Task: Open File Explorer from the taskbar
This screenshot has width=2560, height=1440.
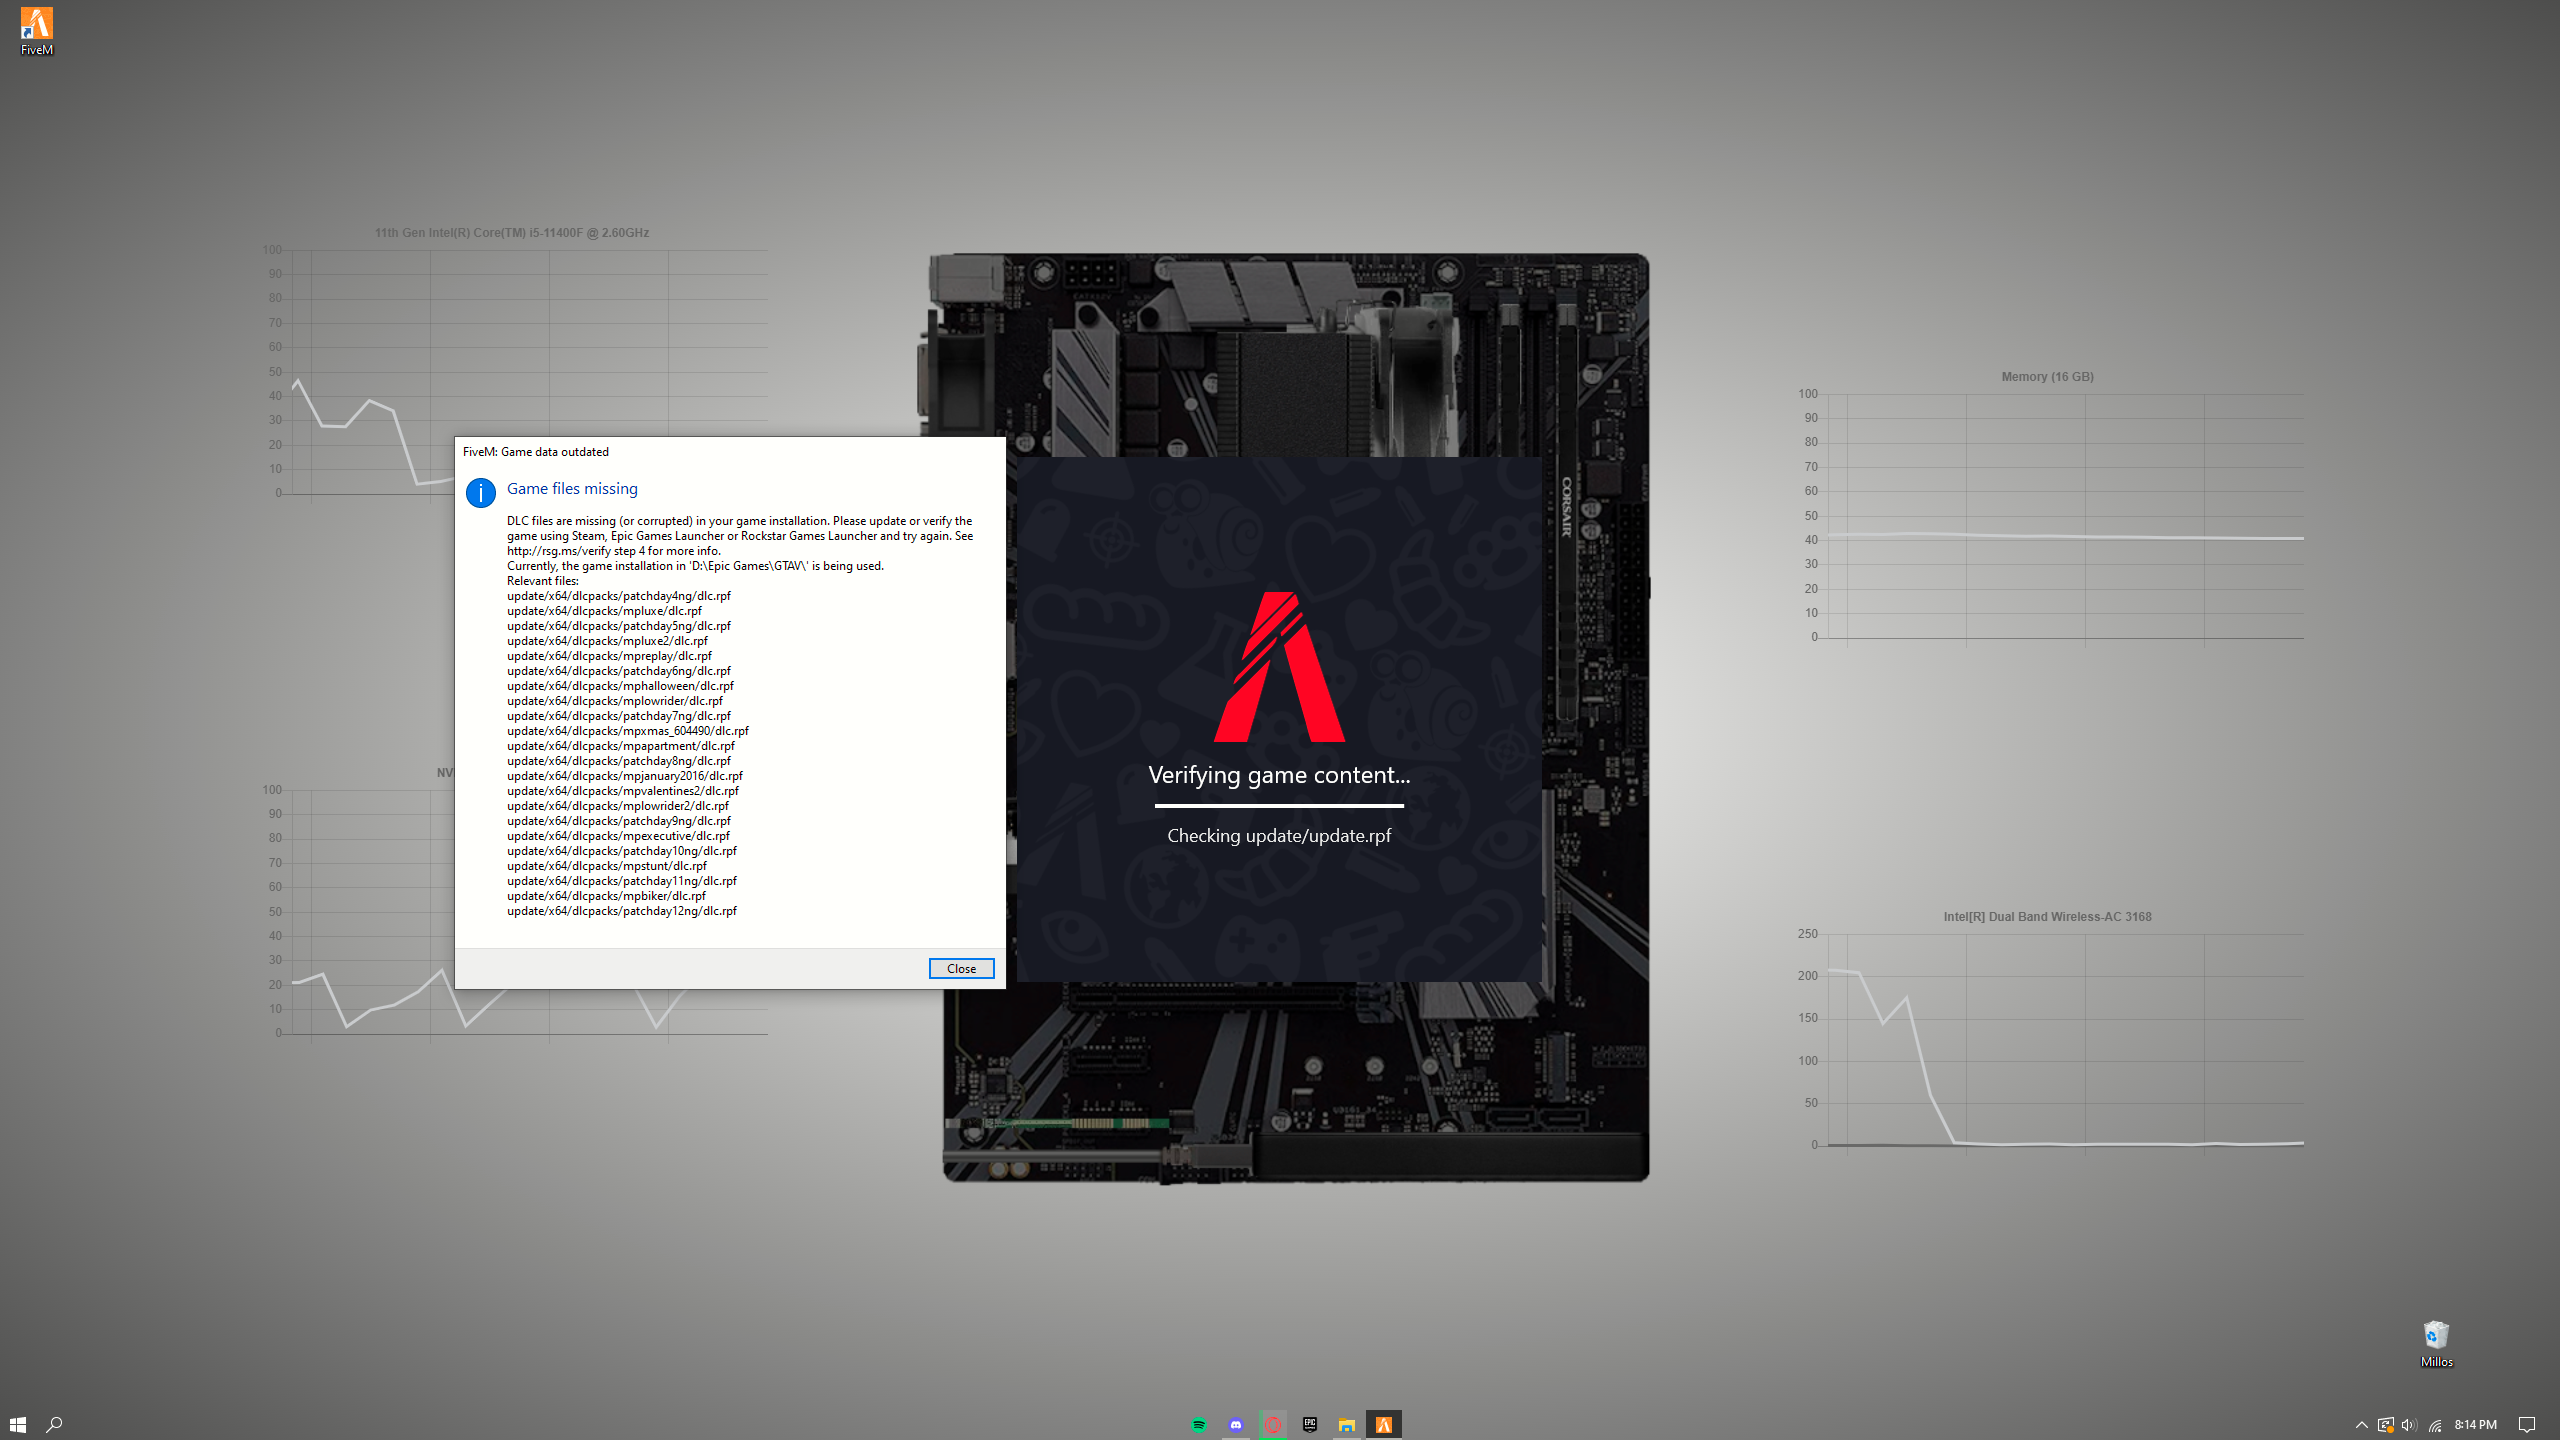Action: pos(1347,1425)
